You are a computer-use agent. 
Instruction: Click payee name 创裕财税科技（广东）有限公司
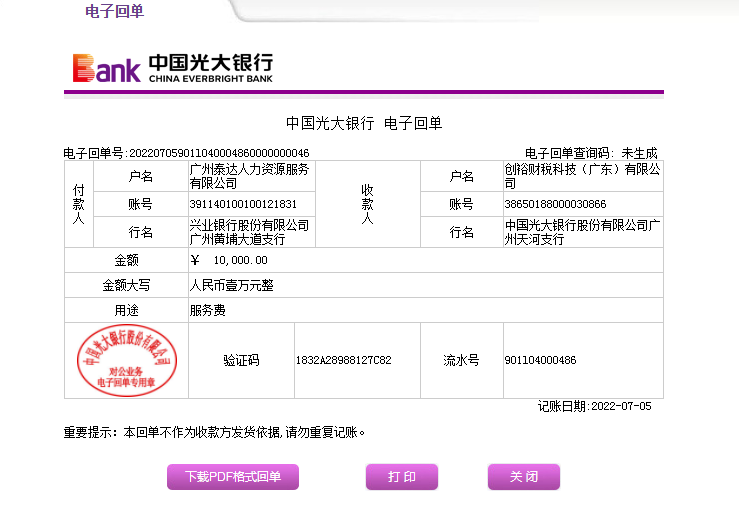tap(582, 176)
